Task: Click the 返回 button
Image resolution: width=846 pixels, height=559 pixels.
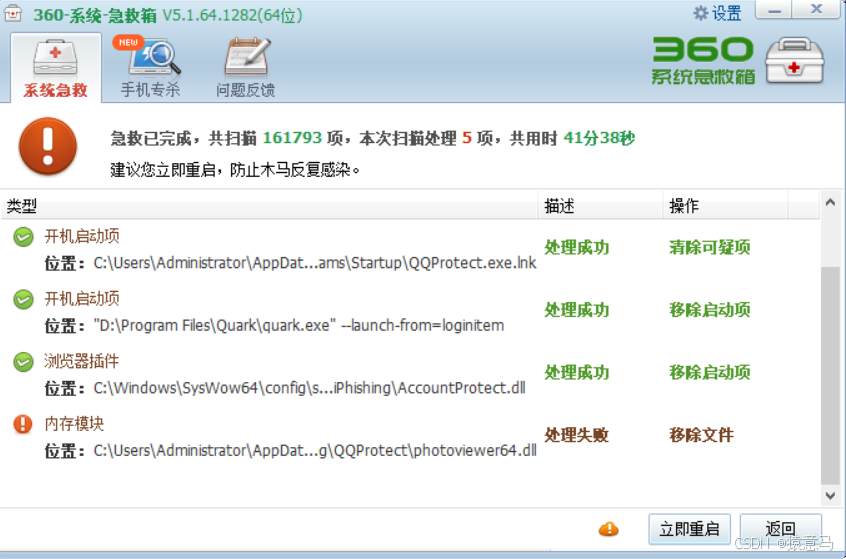Action: [781, 529]
